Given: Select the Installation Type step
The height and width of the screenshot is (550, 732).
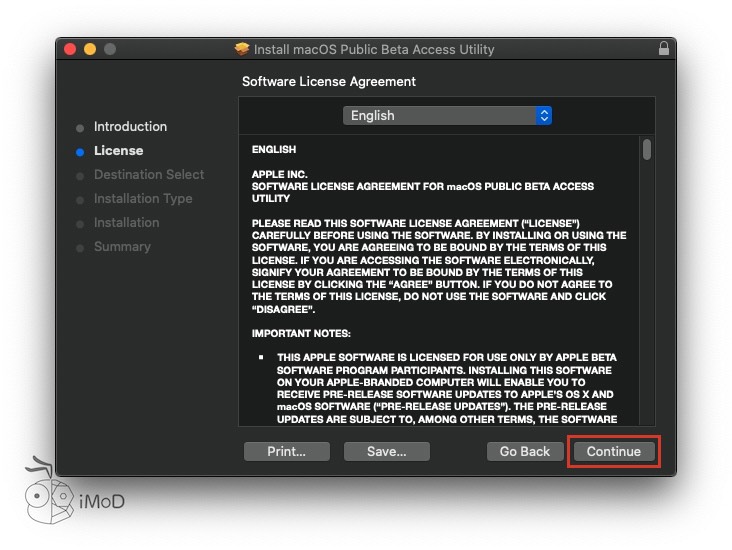Looking at the screenshot, I should (x=143, y=199).
